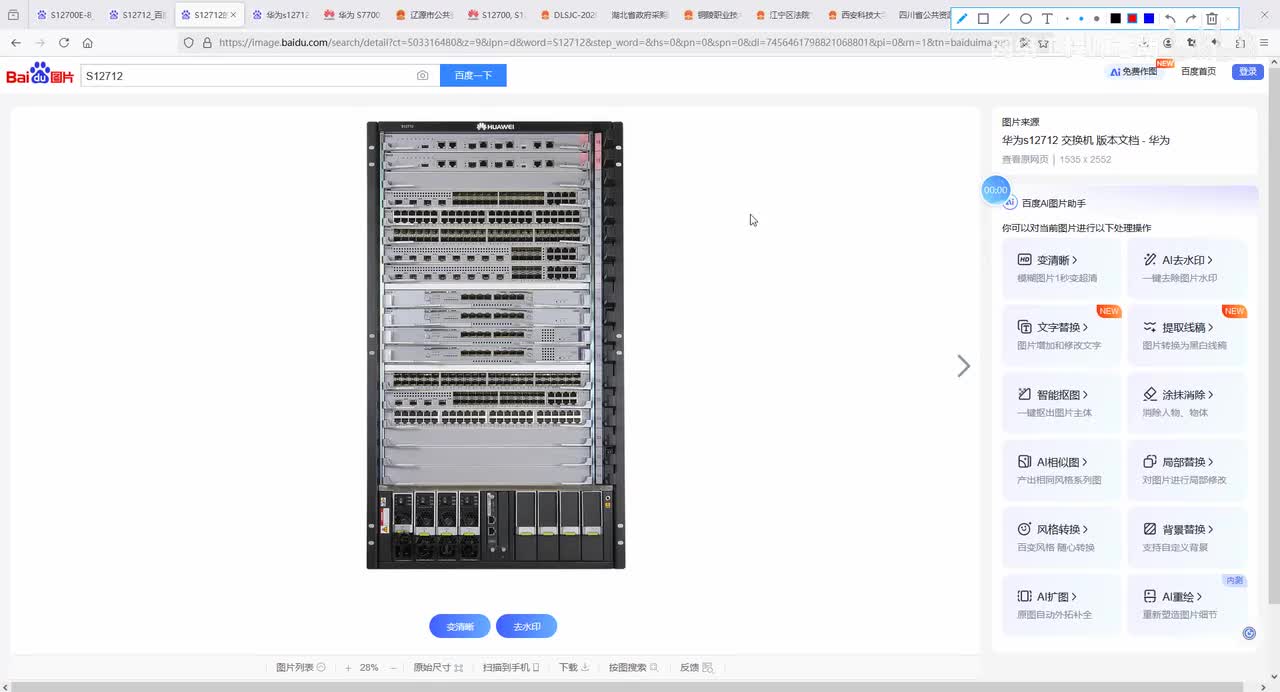Open the 变清晰 AI enhance card

click(x=1062, y=268)
